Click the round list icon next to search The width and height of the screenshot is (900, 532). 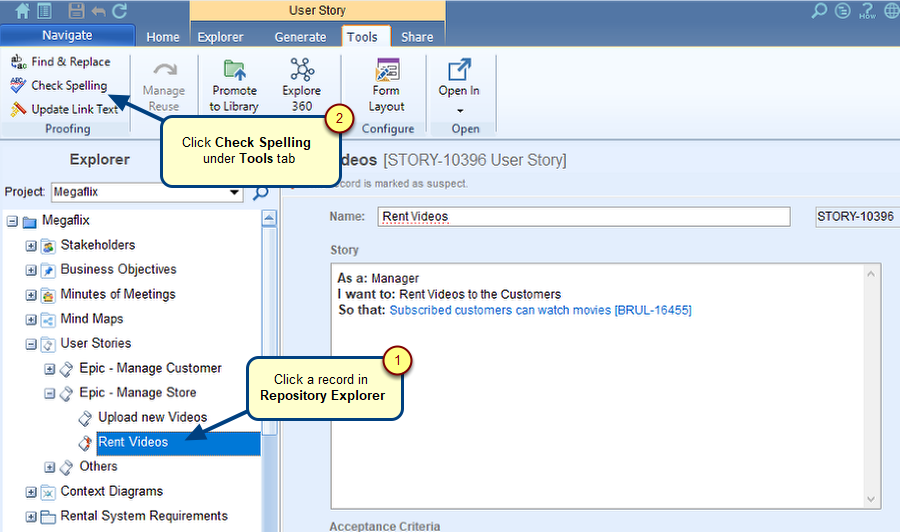843,10
